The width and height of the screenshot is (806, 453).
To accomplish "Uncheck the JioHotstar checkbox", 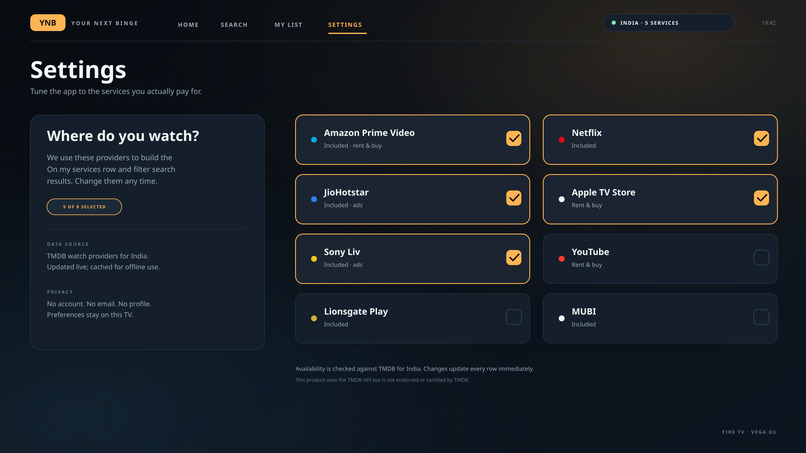I will tap(514, 198).
